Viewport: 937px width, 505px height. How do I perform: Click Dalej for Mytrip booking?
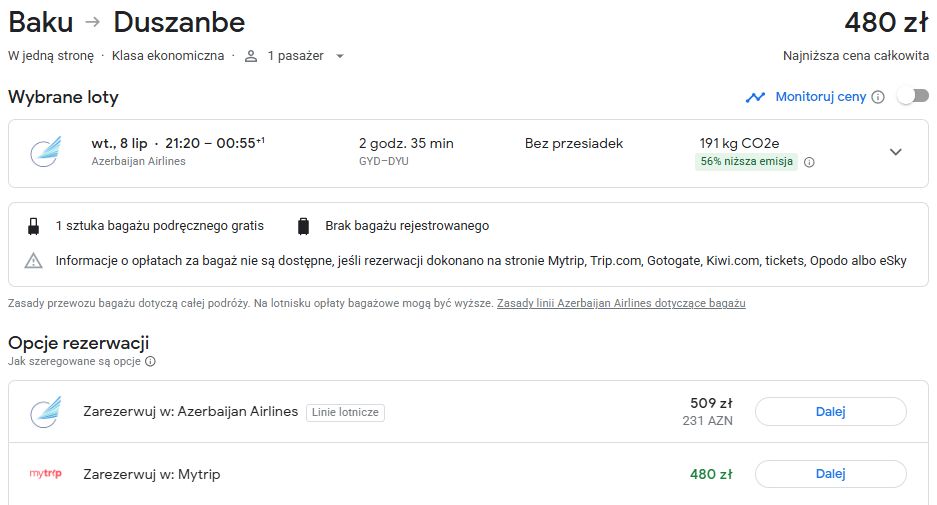coord(831,474)
